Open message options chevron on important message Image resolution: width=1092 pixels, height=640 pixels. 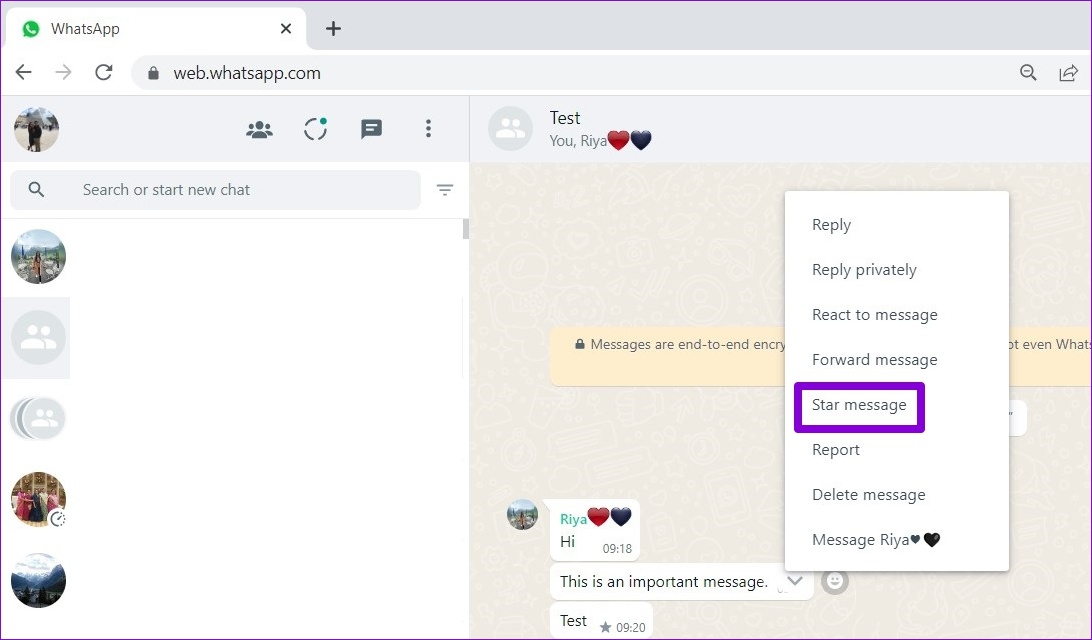pyautogui.click(x=795, y=580)
